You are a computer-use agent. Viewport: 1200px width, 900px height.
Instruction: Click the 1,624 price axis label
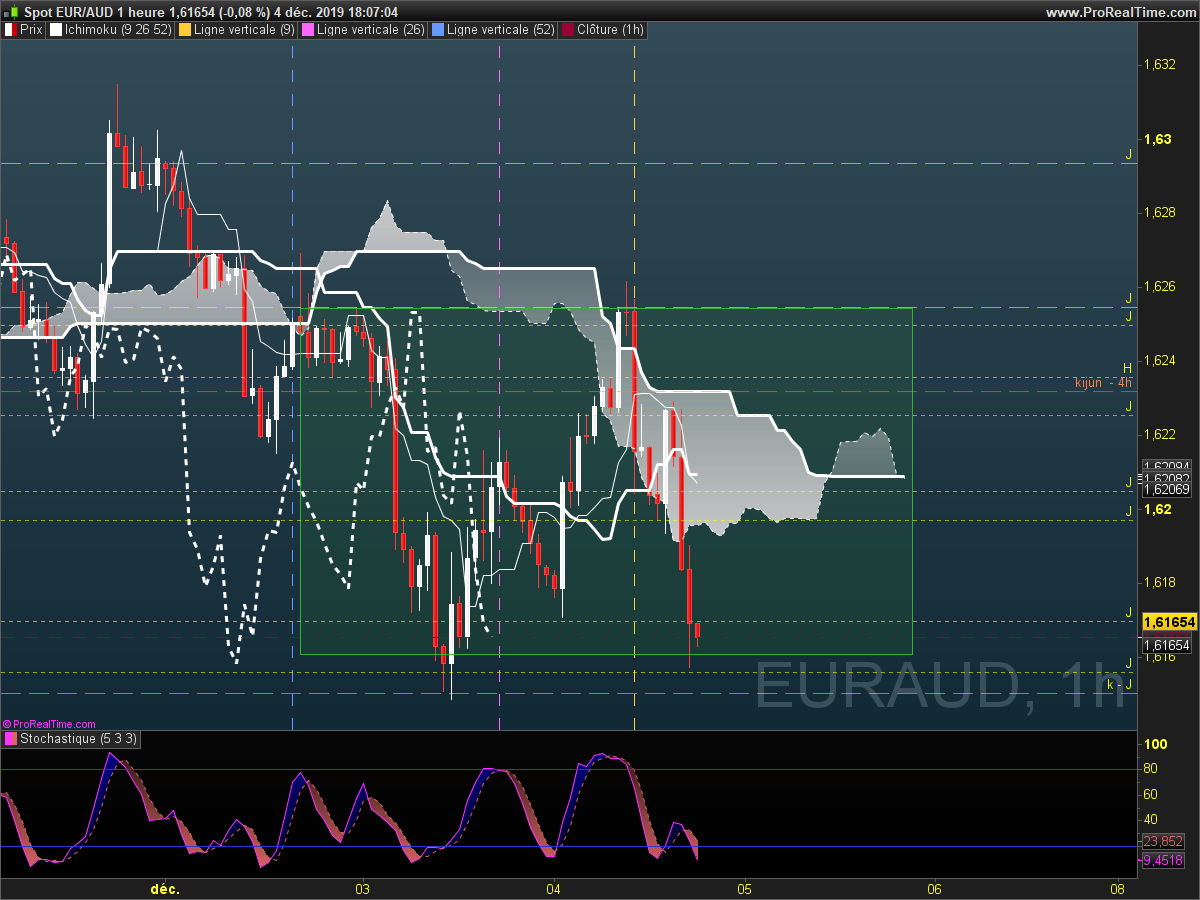tap(1159, 360)
